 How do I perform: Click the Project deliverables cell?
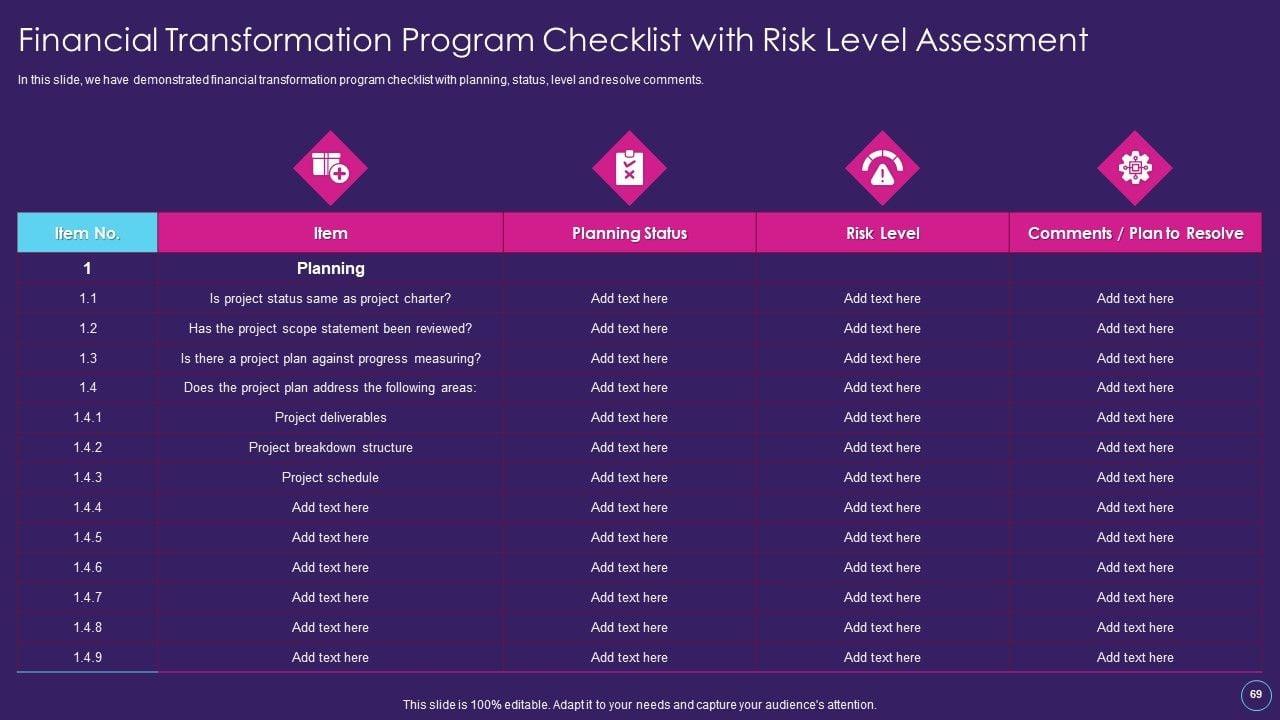[330, 417]
